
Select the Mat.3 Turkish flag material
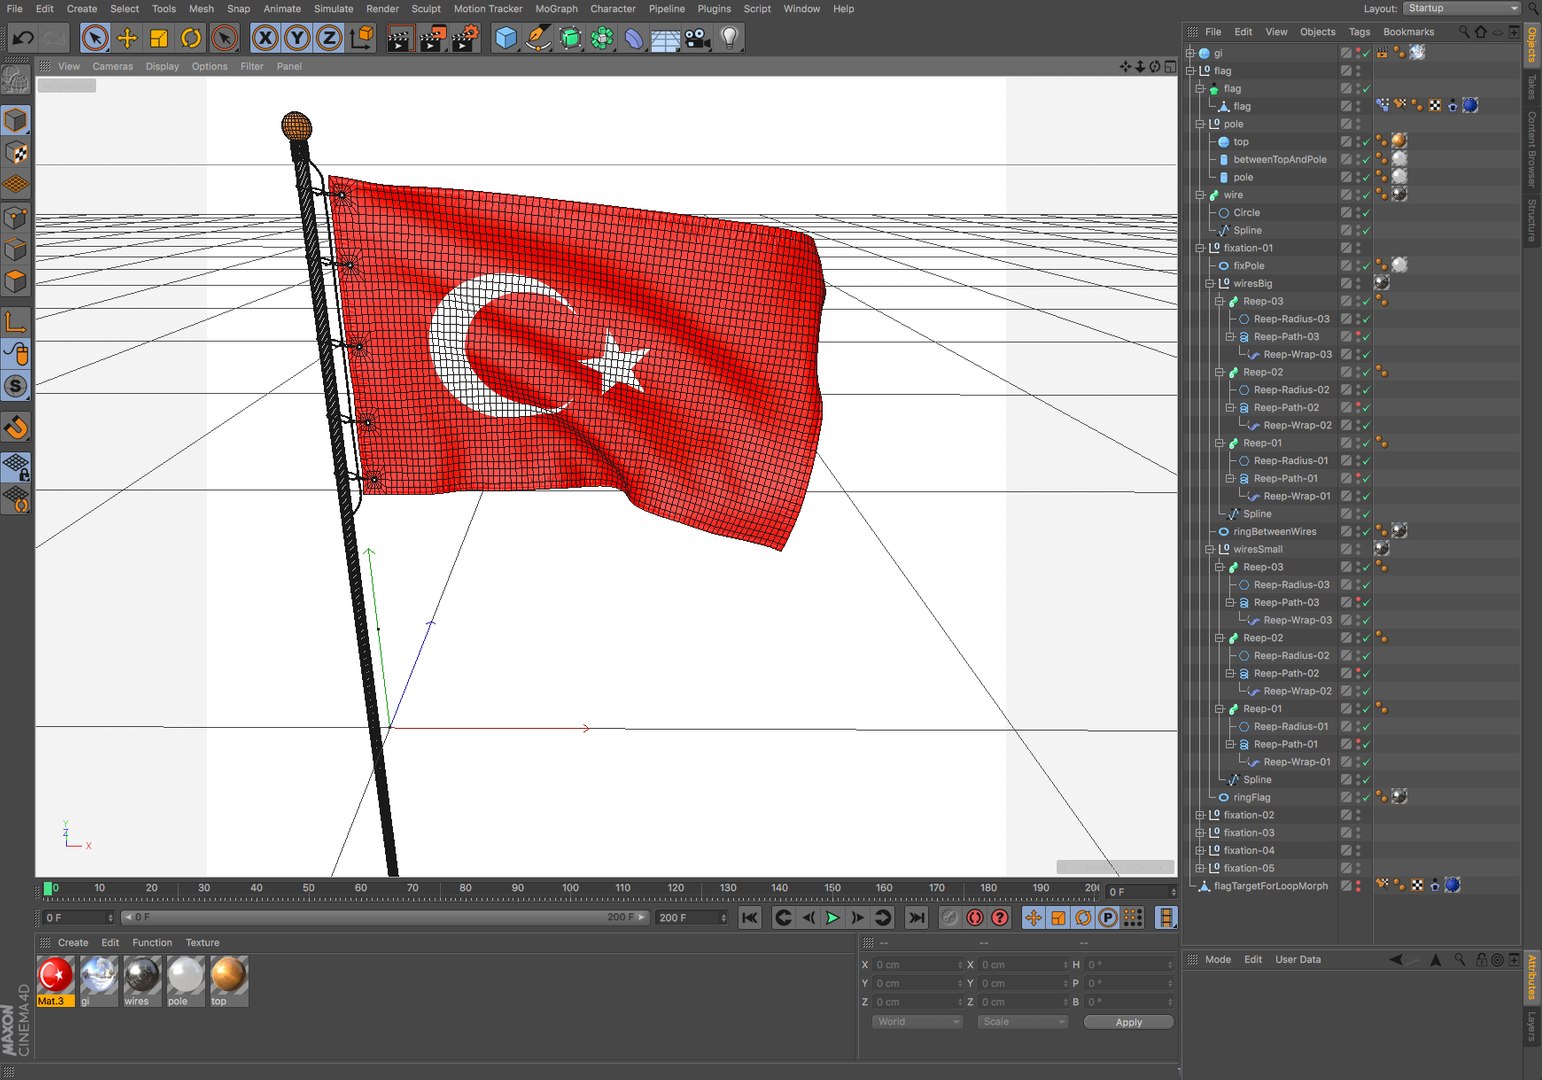(55, 981)
